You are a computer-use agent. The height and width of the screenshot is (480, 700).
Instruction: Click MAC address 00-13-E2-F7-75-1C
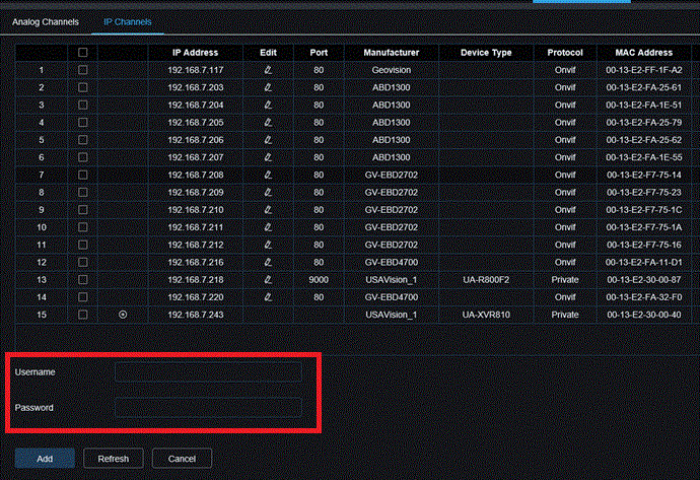[644, 209]
